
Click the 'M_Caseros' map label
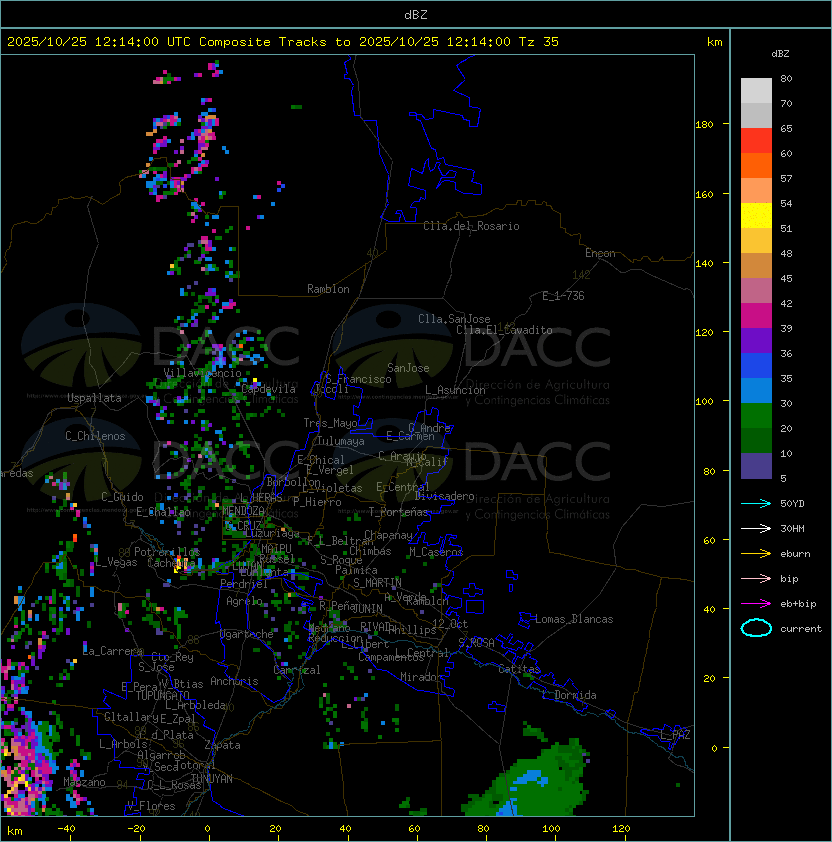(x=436, y=551)
